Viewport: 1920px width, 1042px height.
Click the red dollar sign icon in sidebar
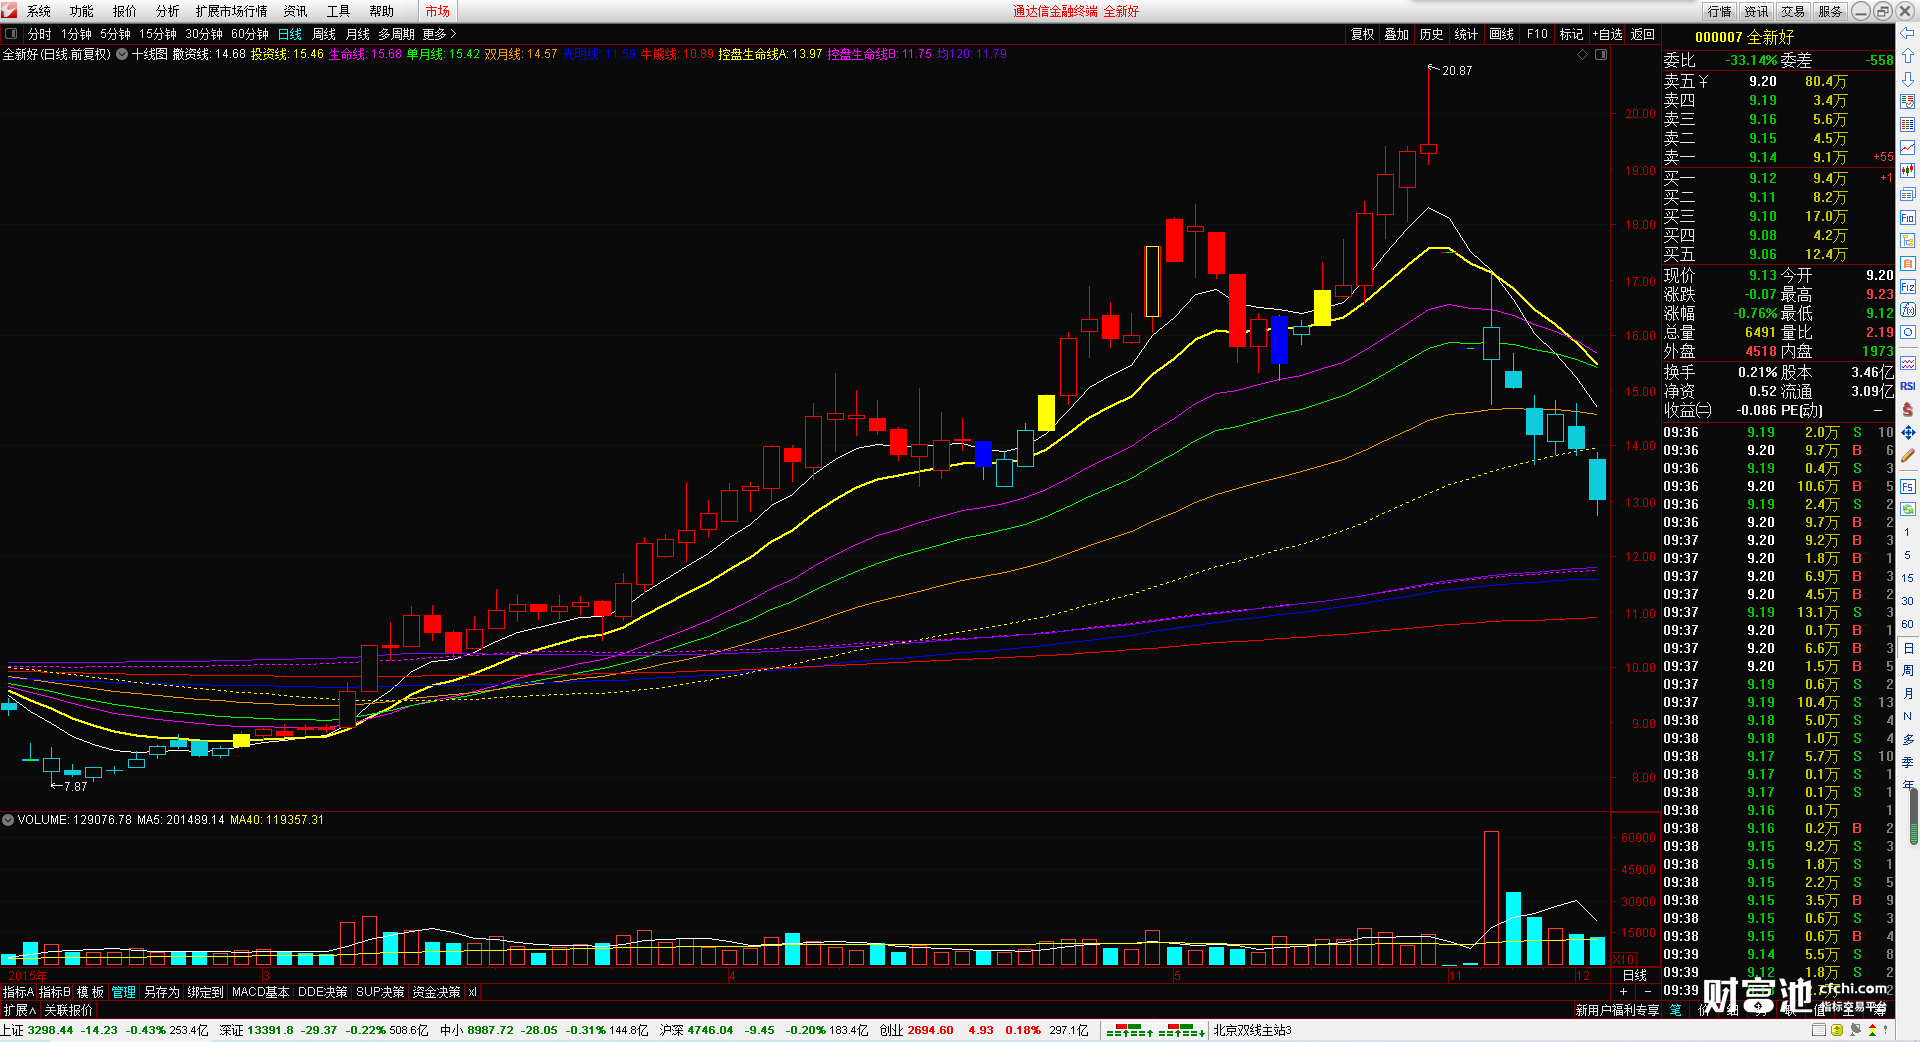pyautogui.click(x=1908, y=409)
